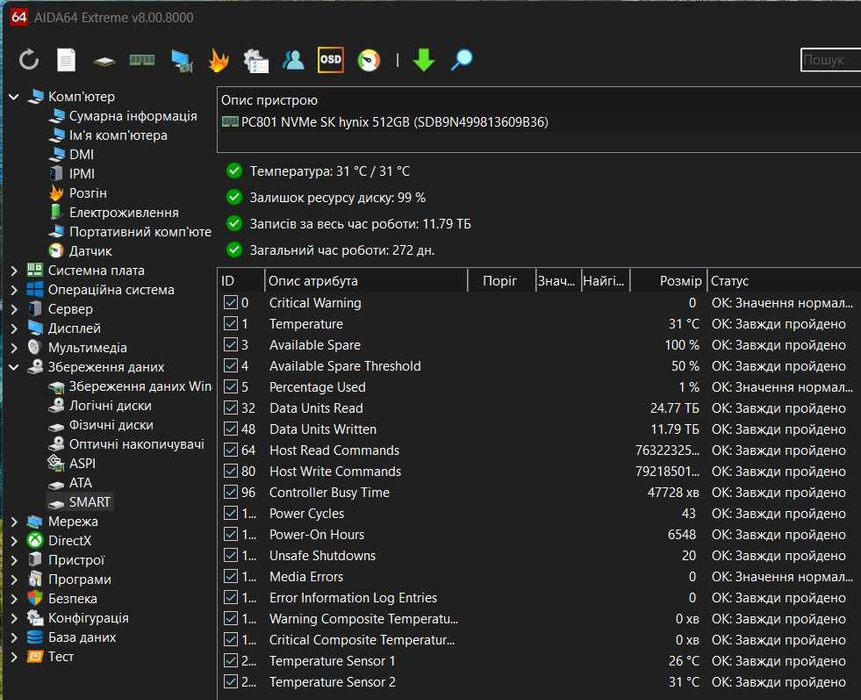Screen dimensions: 861x700
Task: Open Розгін overclock tree item
Action: pyautogui.click(x=88, y=193)
